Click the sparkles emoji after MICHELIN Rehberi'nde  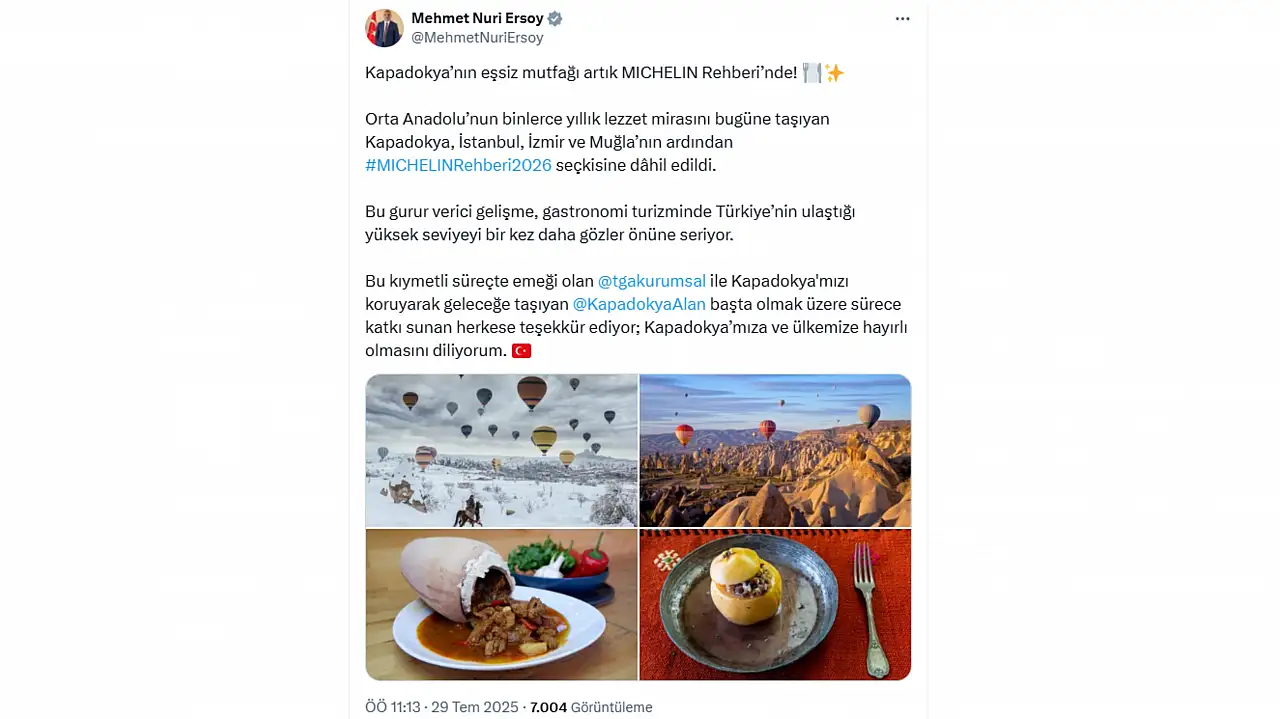pos(834,73)
